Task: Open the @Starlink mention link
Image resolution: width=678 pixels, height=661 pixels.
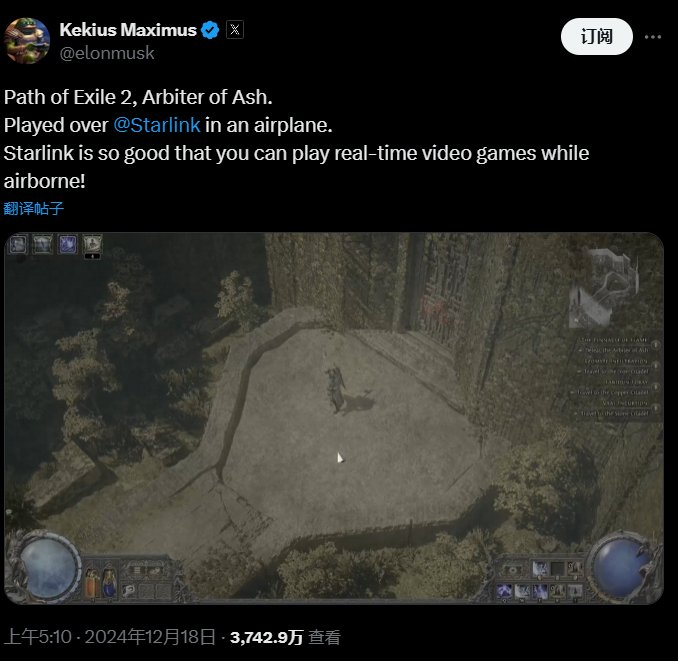Action: tap(157, 125)
